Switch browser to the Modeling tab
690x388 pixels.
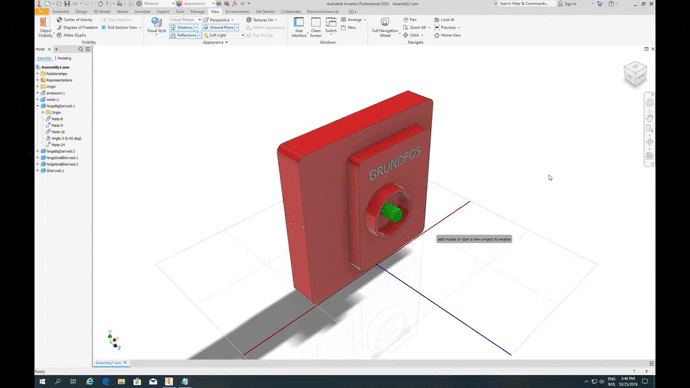(64, 58)
